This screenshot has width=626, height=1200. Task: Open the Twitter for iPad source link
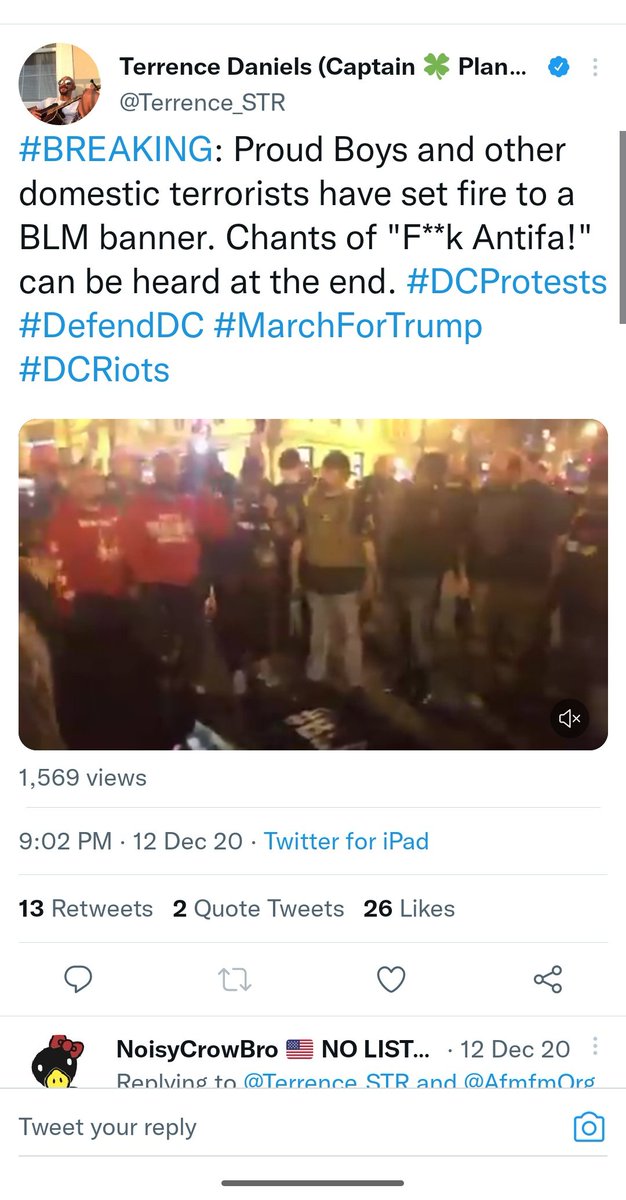pos(346,841)
